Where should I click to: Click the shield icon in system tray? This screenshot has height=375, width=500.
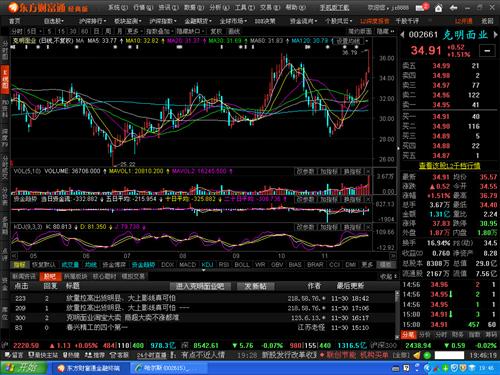(x=454, y=368)
